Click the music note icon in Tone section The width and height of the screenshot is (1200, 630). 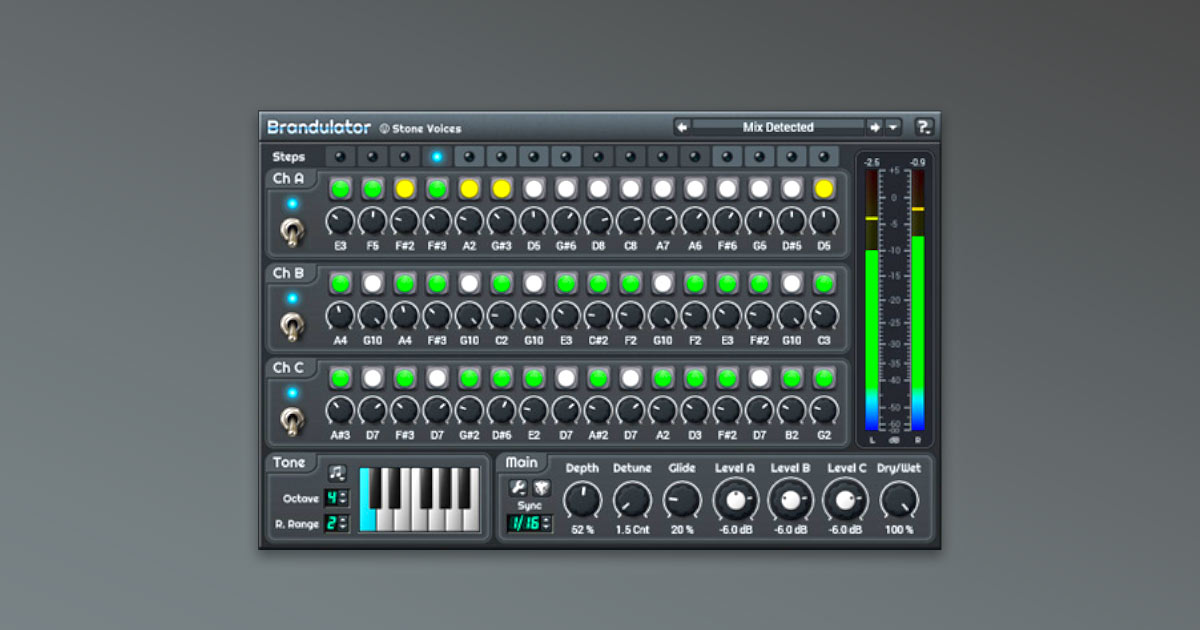coord(337,472)
